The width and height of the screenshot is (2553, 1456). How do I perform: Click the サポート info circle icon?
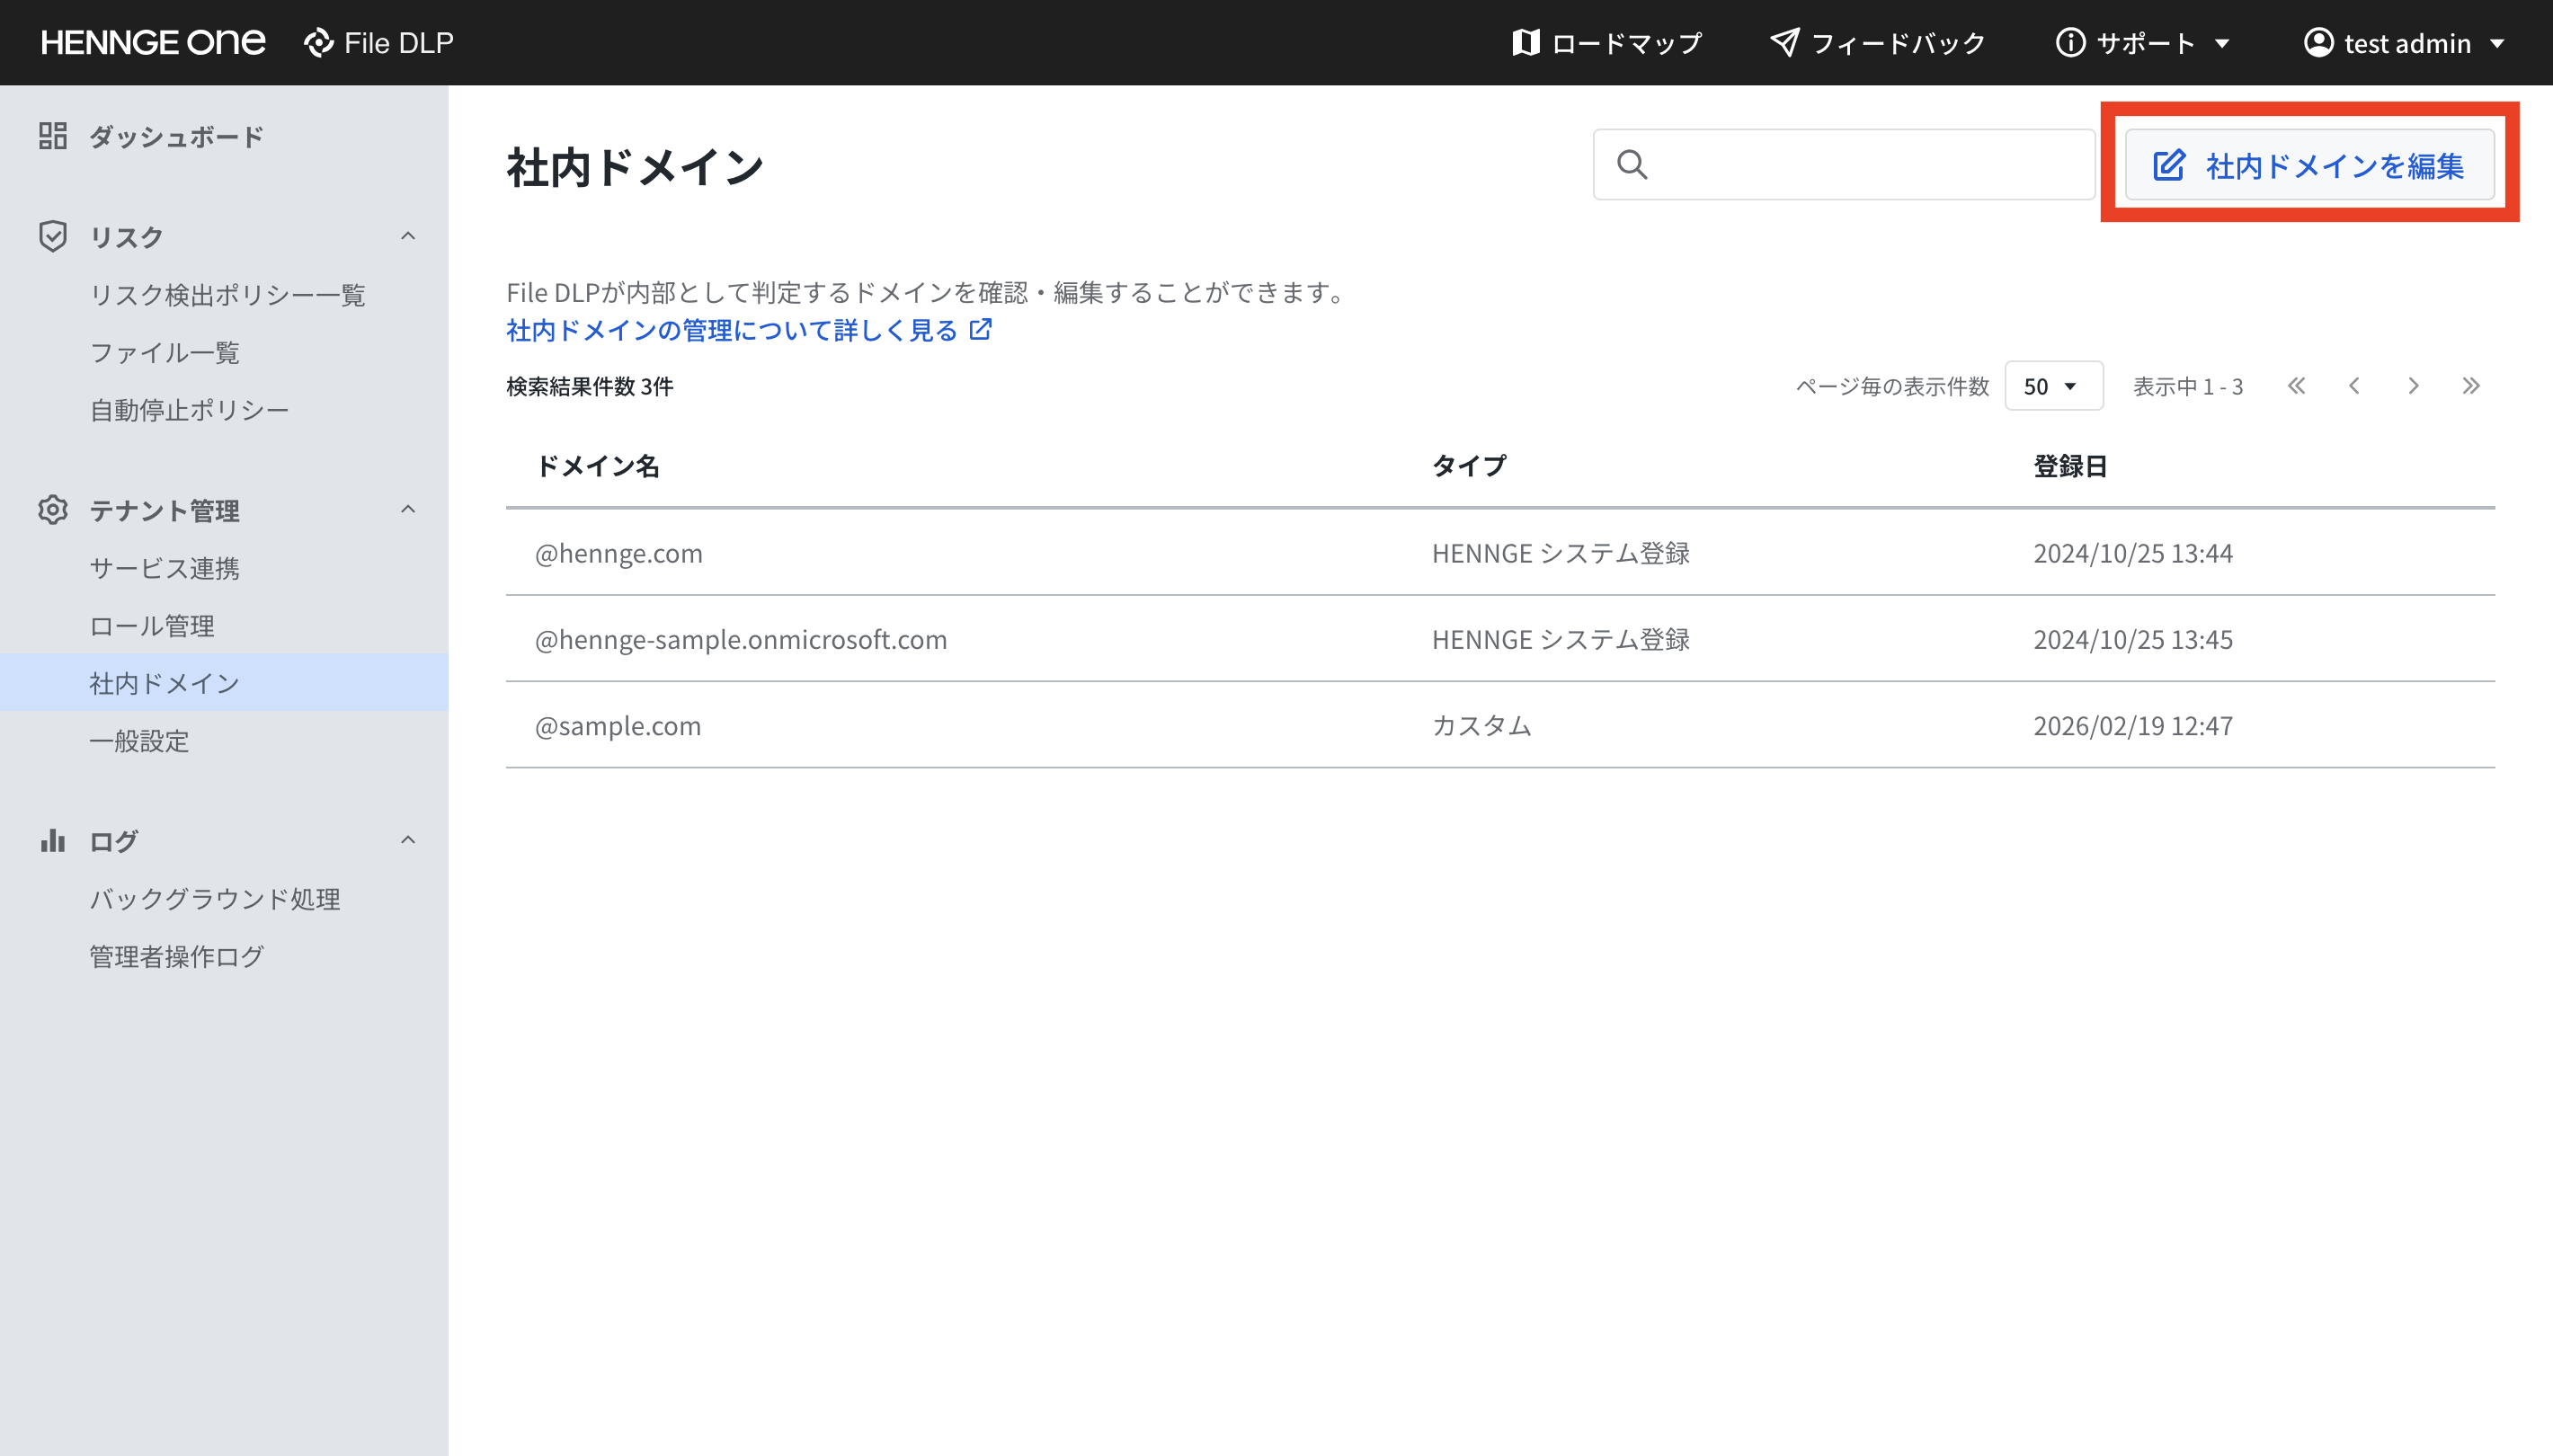coord(2070,43)
